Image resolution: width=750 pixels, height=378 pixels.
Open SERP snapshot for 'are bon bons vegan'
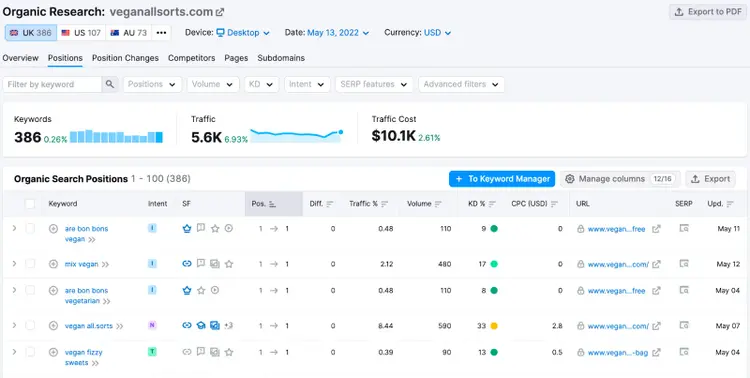(x=684, y=228)
